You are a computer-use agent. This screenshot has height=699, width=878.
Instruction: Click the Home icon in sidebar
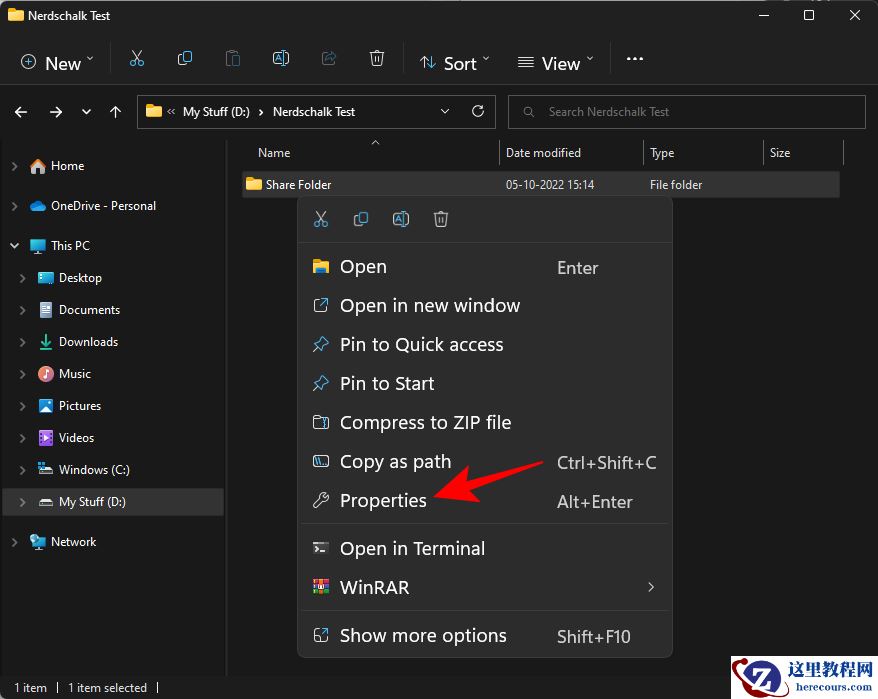click(38, 166)
